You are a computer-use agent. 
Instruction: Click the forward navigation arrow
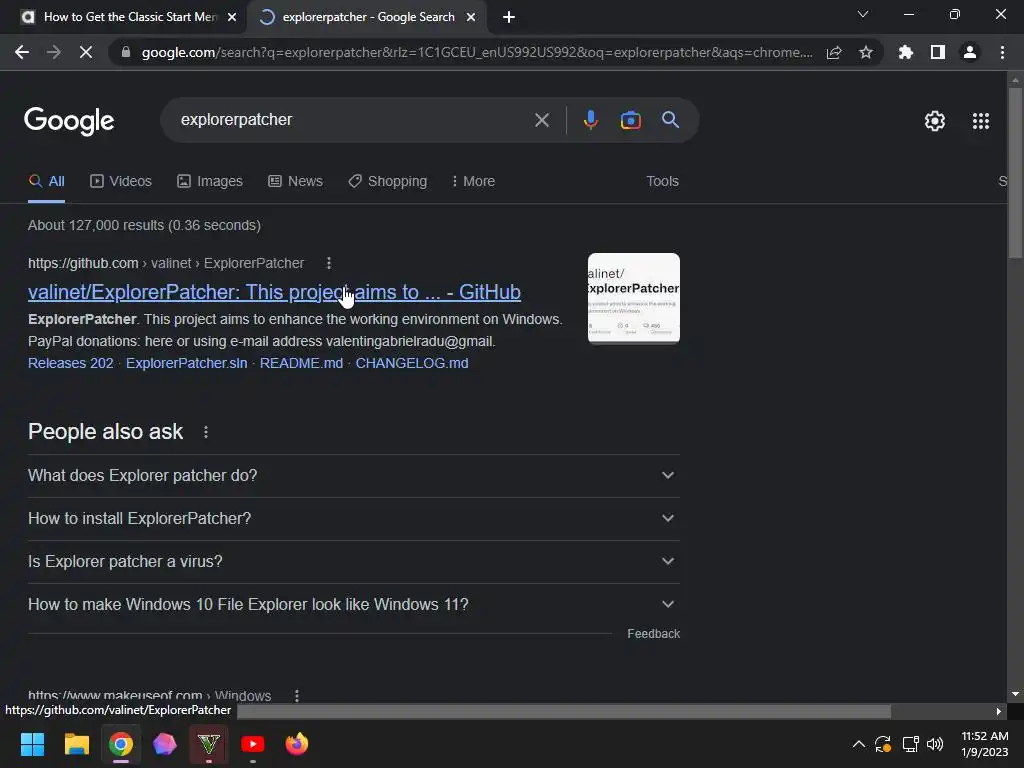(x=54, y=52)
